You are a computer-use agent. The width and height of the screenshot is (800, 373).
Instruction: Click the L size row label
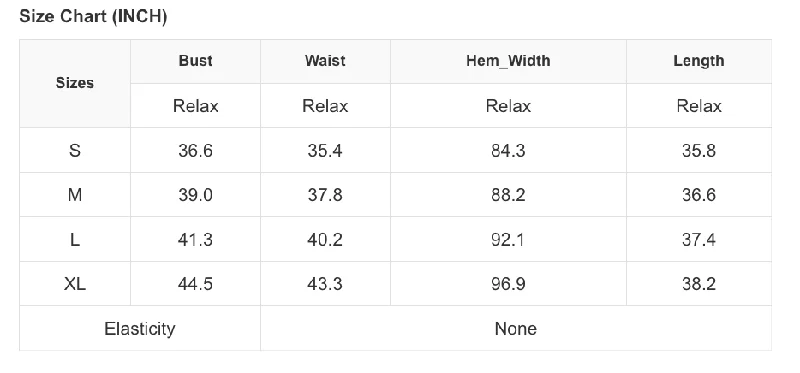click(x=75, y=239)
